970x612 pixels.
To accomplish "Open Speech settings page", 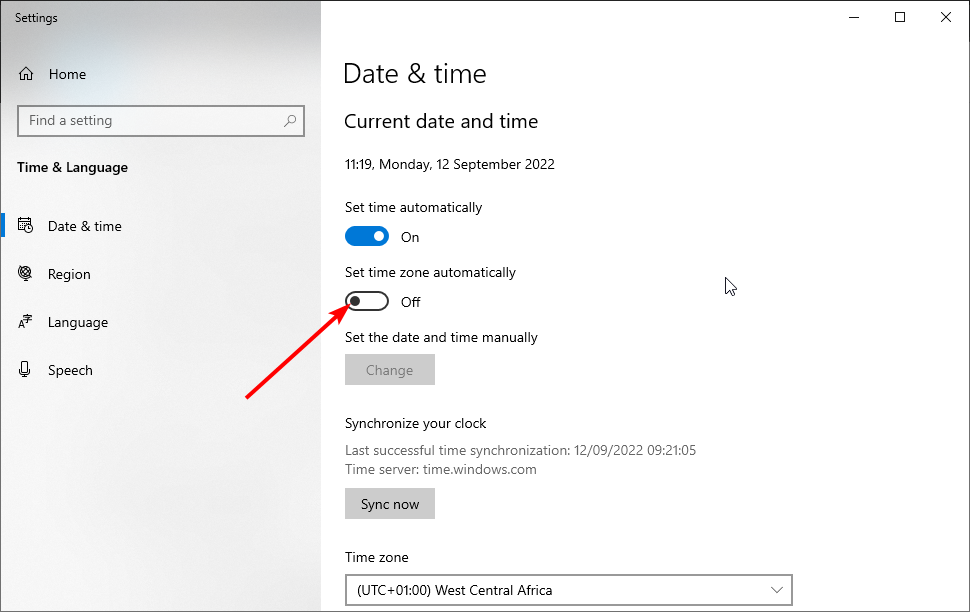I will point(70,370).
